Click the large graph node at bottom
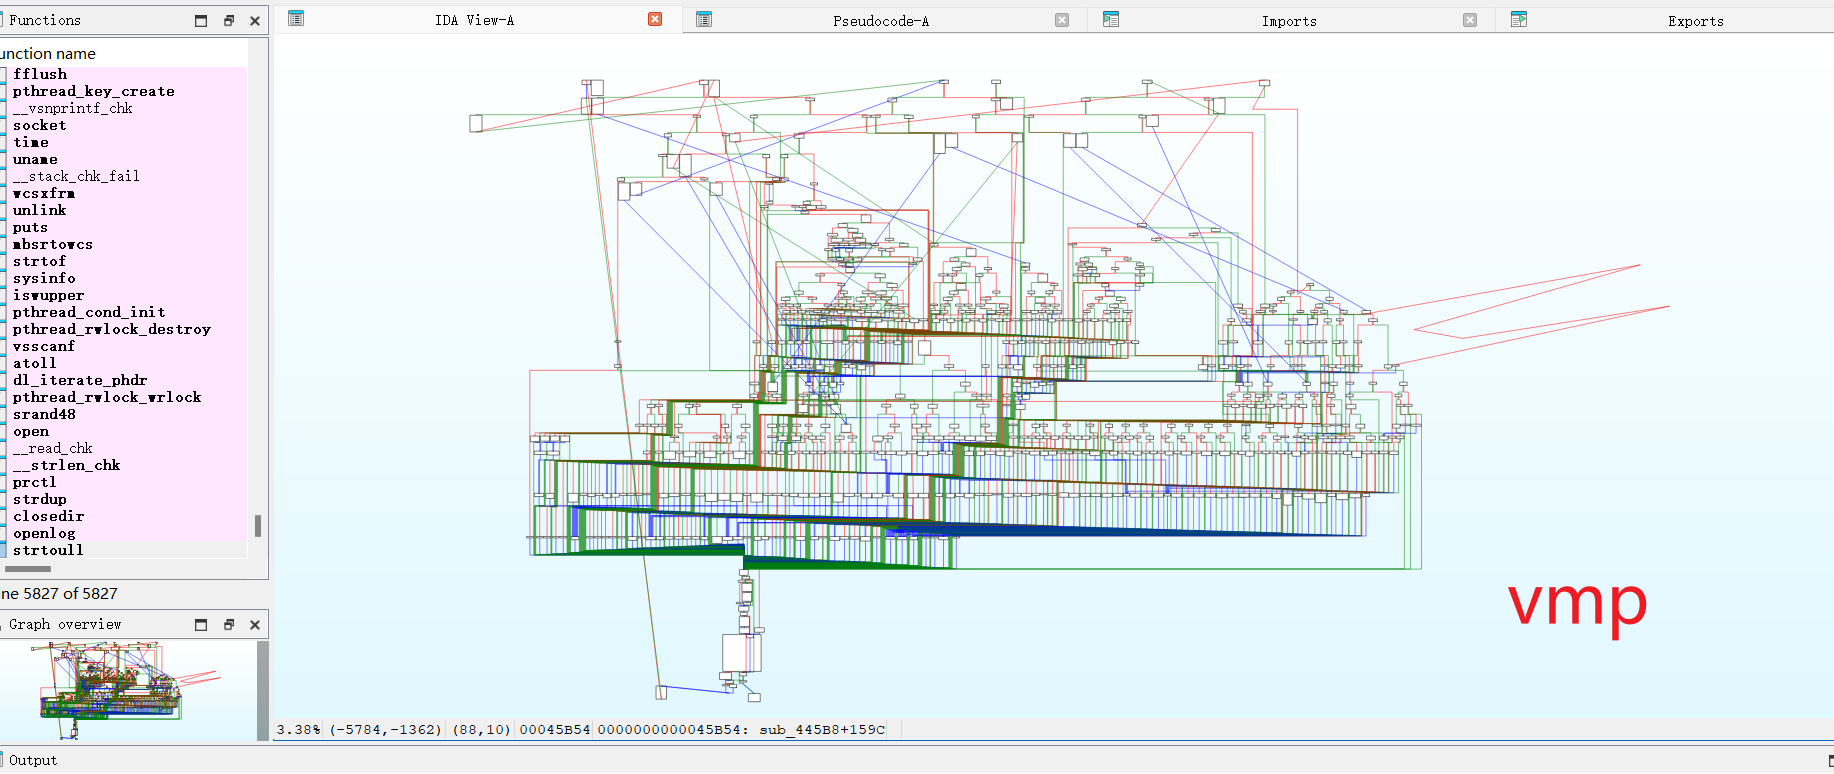The width and height of the screenshot is (1834, 774). (741, 653)
